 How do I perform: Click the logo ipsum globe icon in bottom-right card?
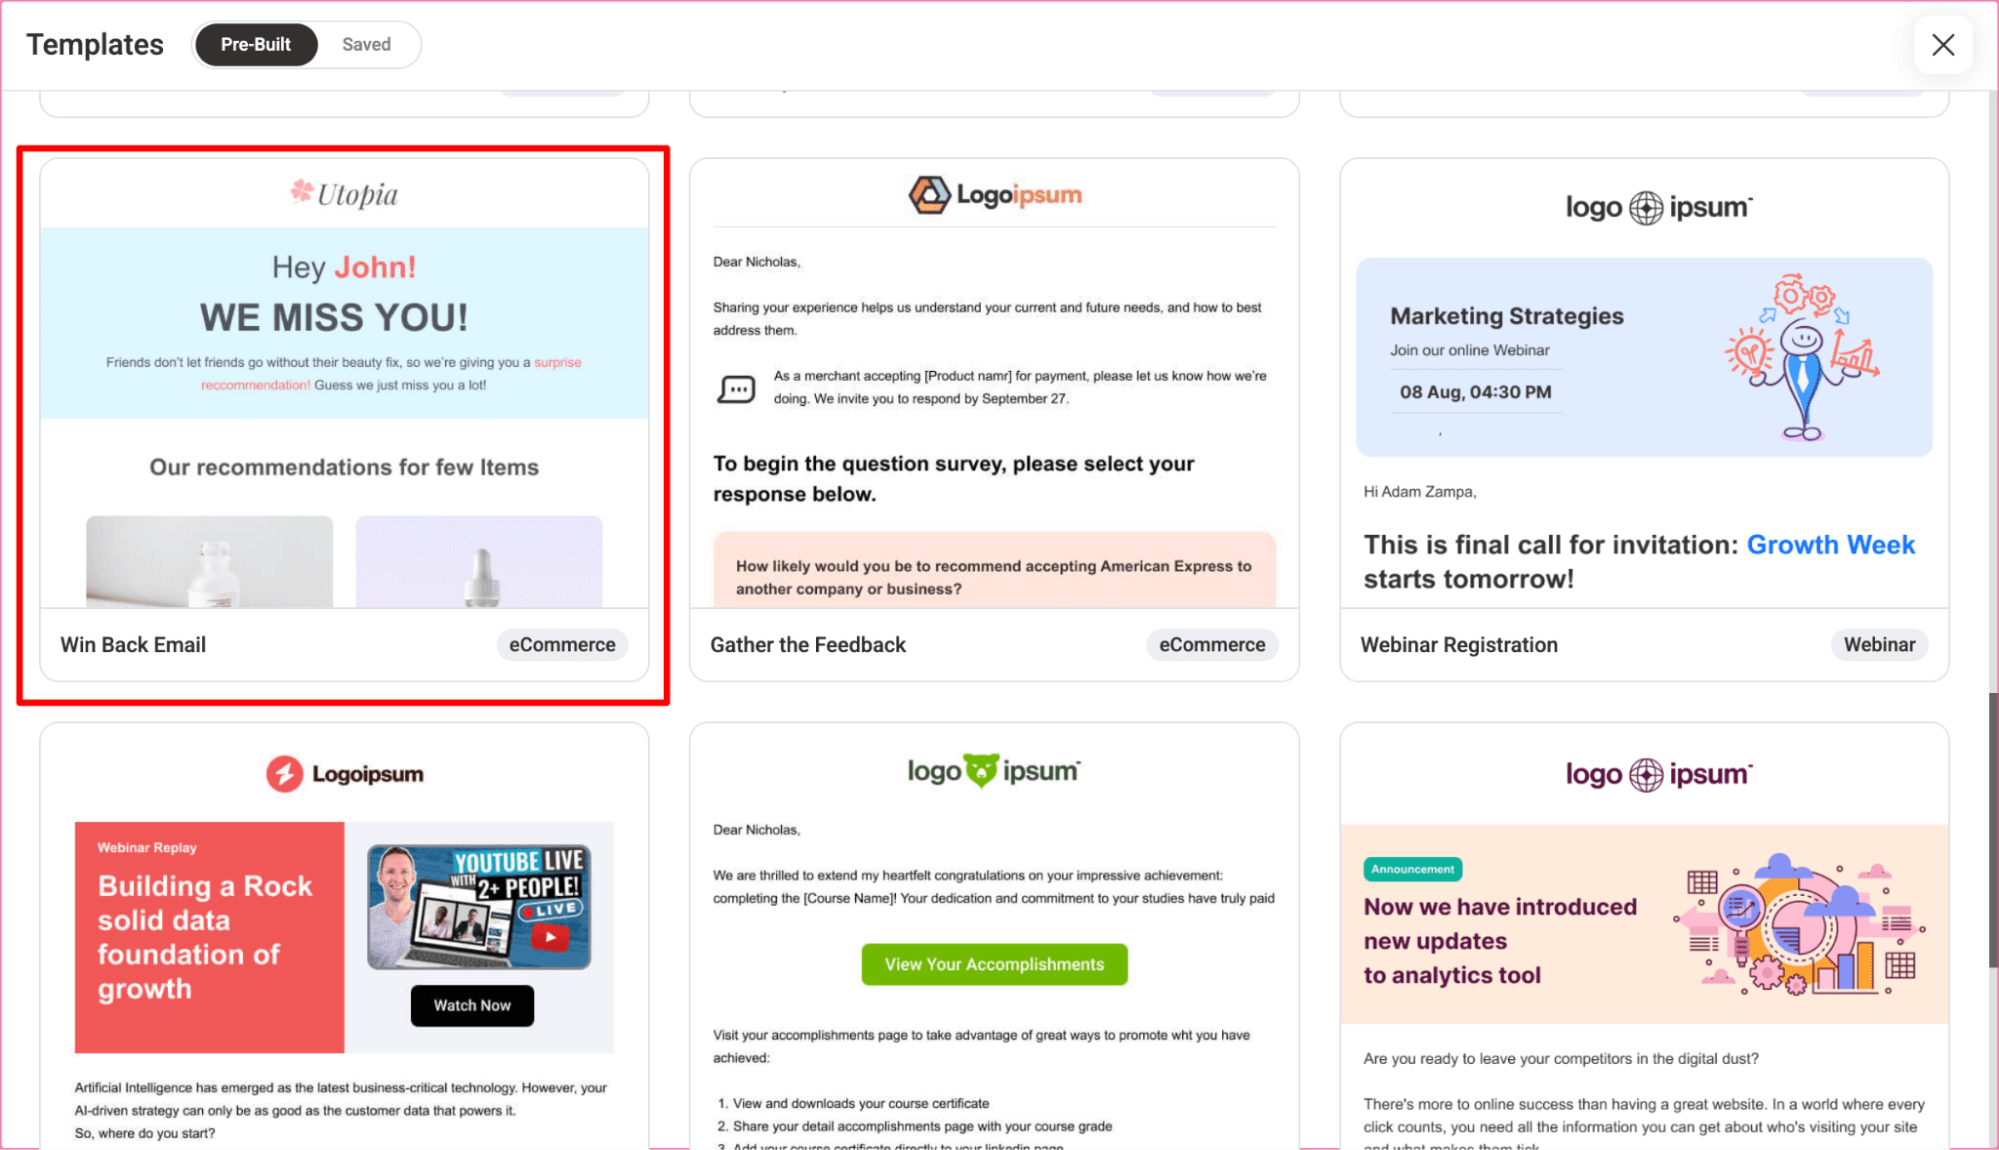1649,774
